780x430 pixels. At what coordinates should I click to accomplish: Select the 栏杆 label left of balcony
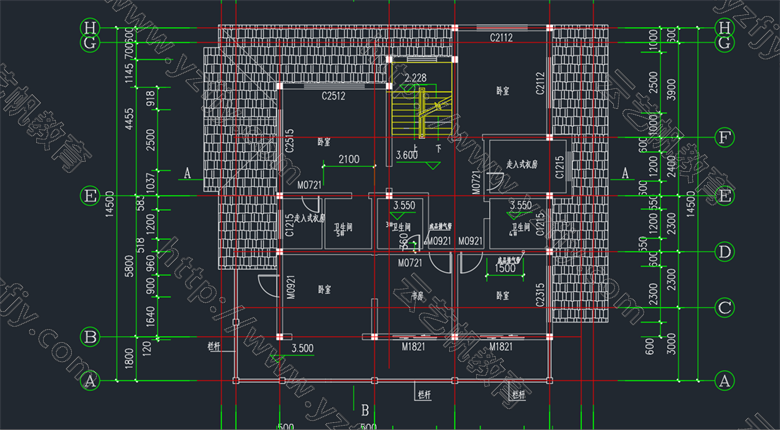214,347
